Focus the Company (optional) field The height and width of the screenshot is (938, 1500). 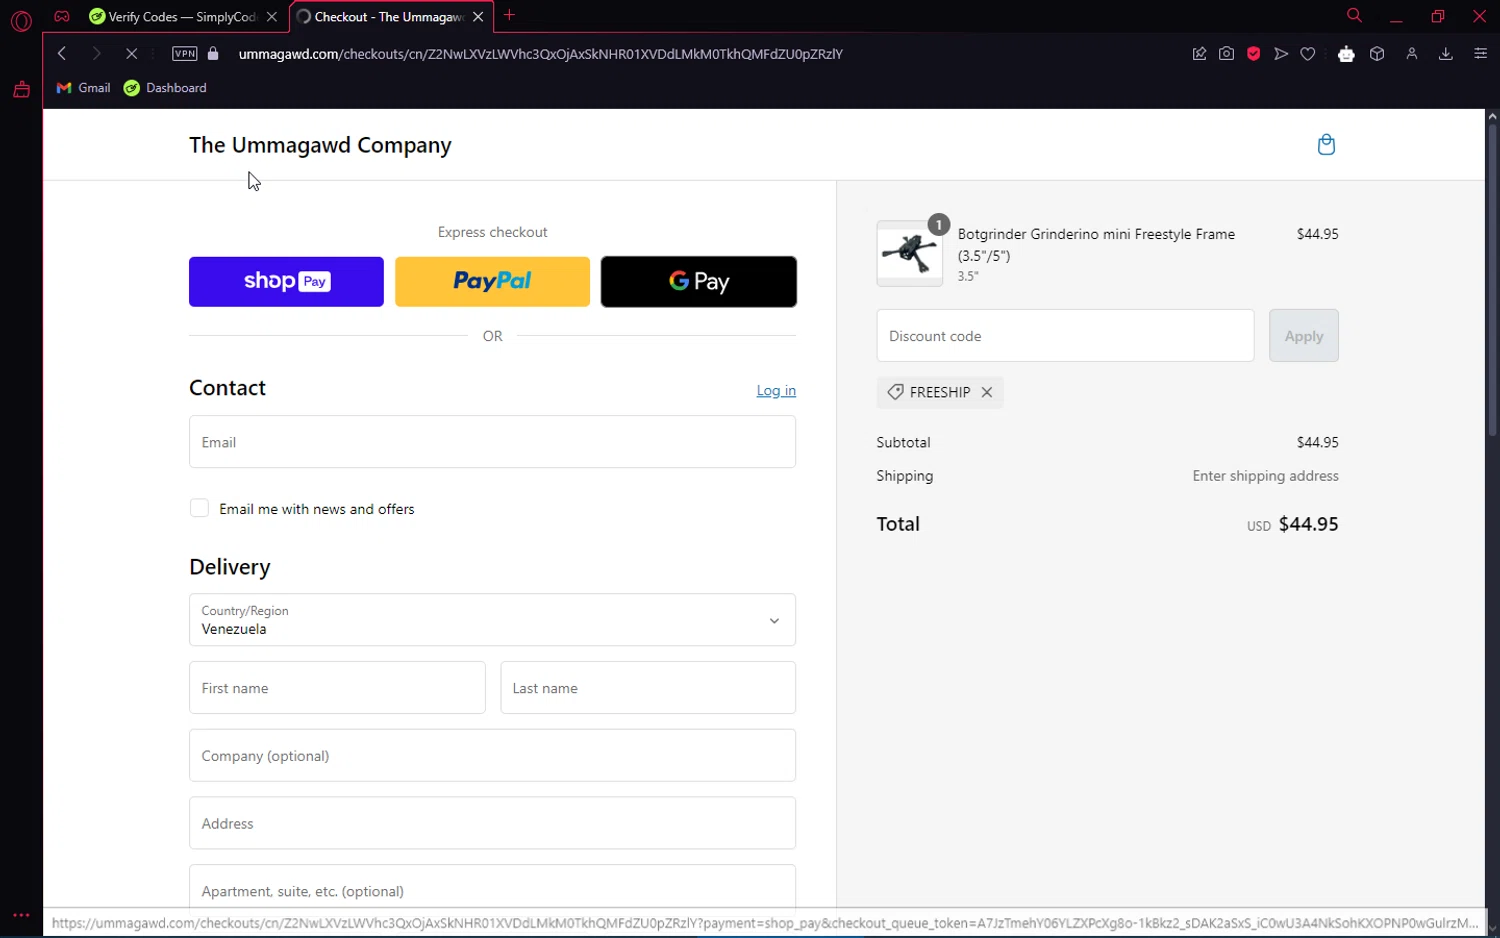coord(492,756)
